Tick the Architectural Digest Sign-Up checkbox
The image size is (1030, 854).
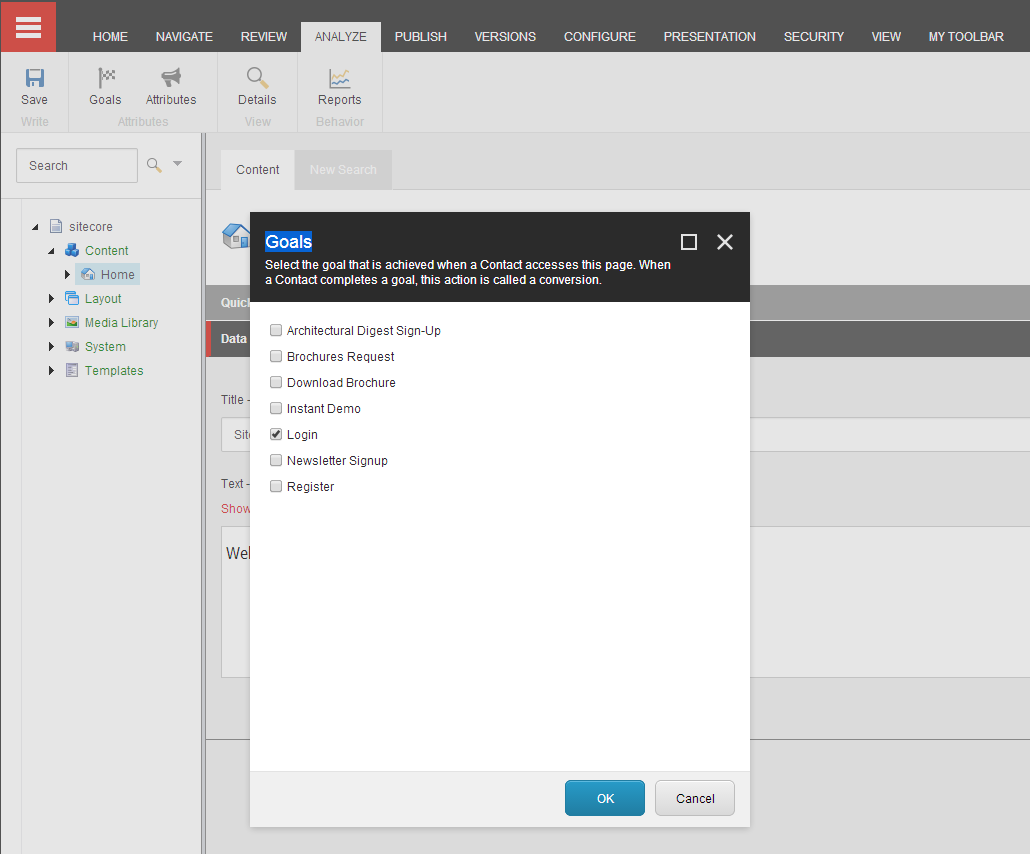pos(276,330)
